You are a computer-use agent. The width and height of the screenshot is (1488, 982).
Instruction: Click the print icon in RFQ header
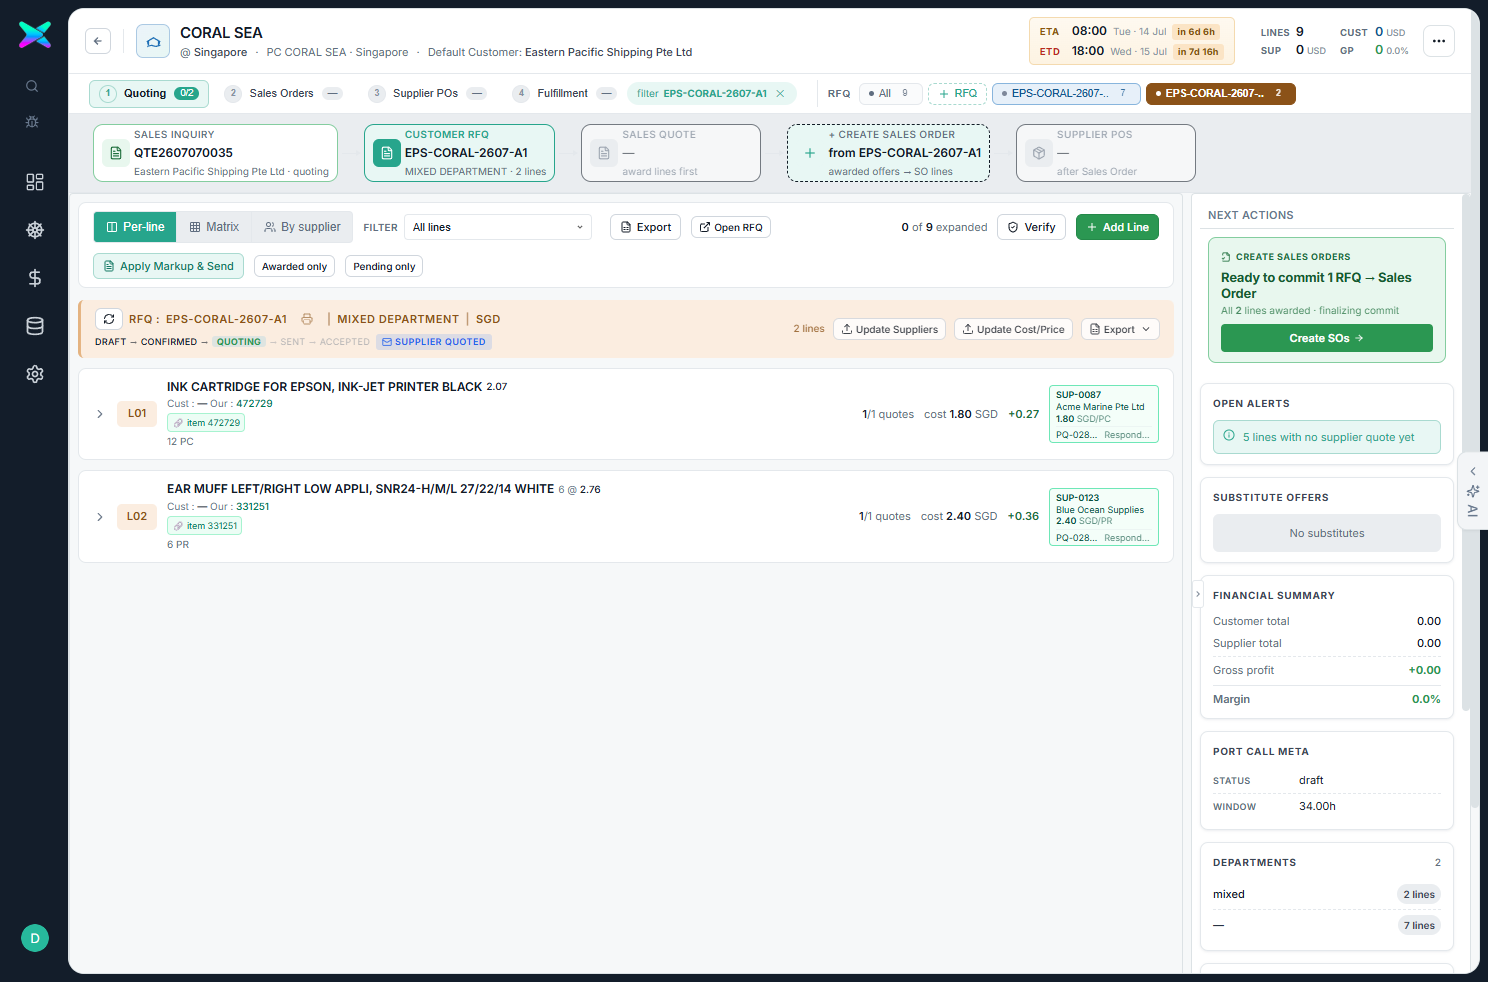pyautogui.click(x=307, y=319)
